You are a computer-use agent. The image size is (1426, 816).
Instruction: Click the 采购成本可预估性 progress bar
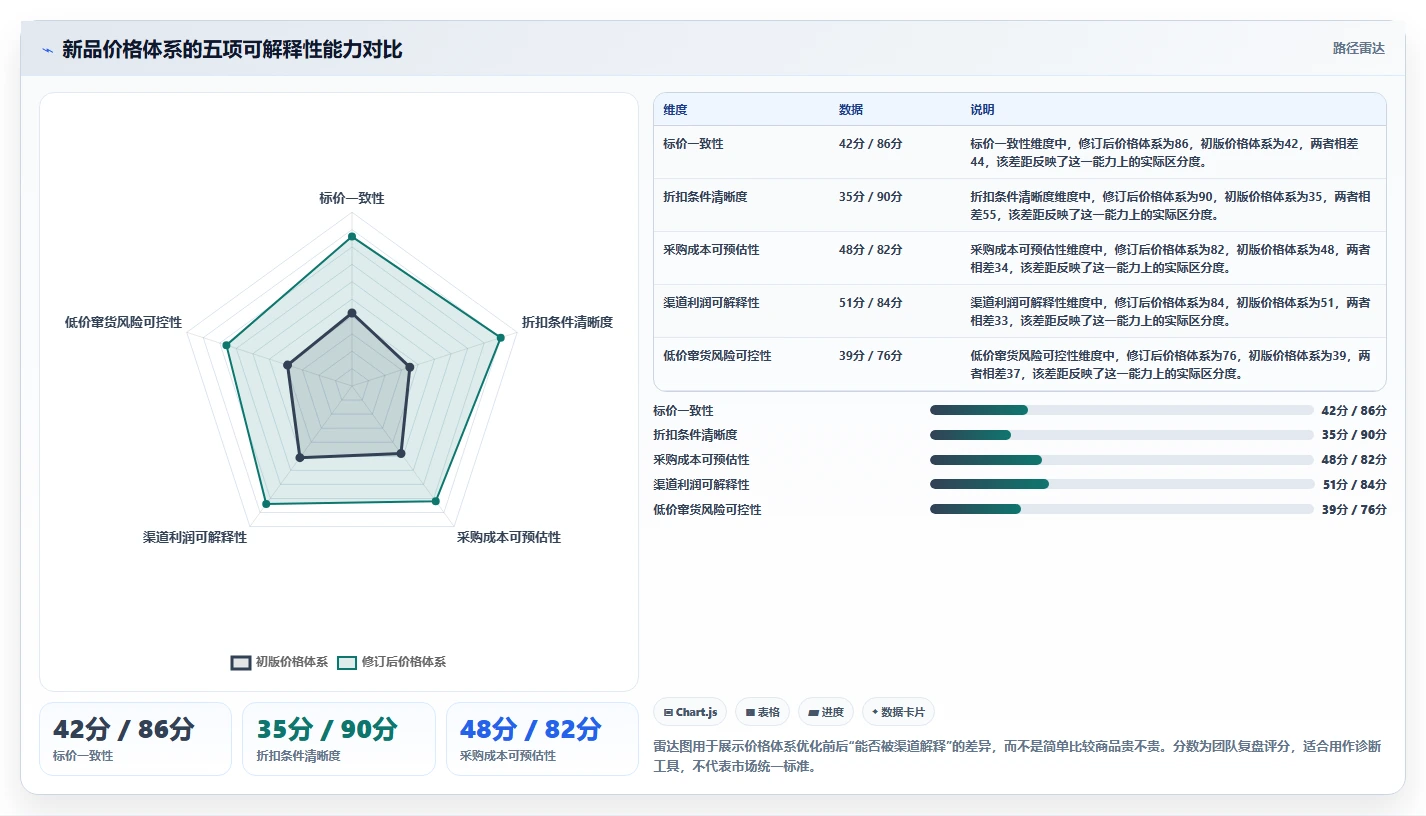coord(1121,460)
